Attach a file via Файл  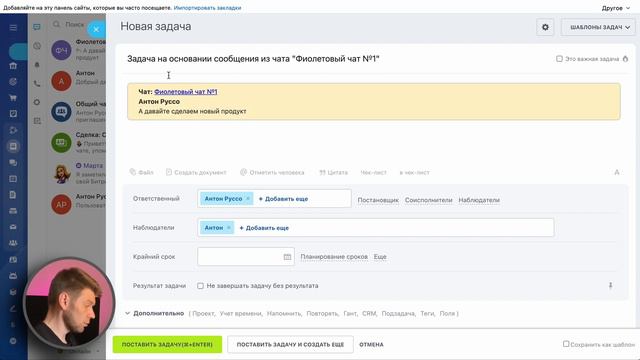coord(142,172)
